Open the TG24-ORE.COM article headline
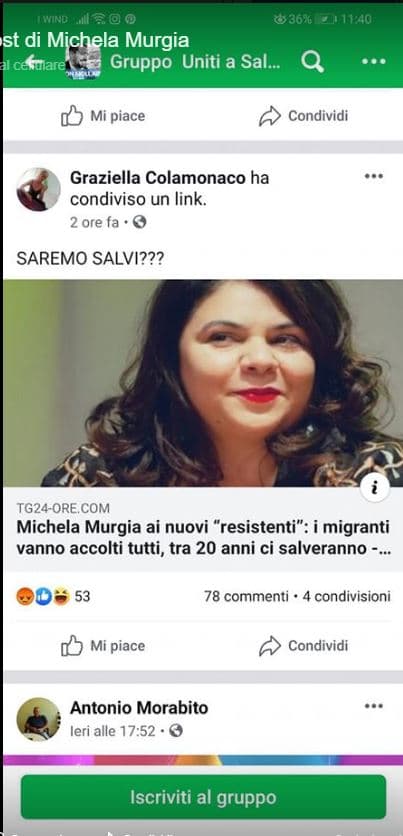The image size is (403, 836). pos(203,537)
